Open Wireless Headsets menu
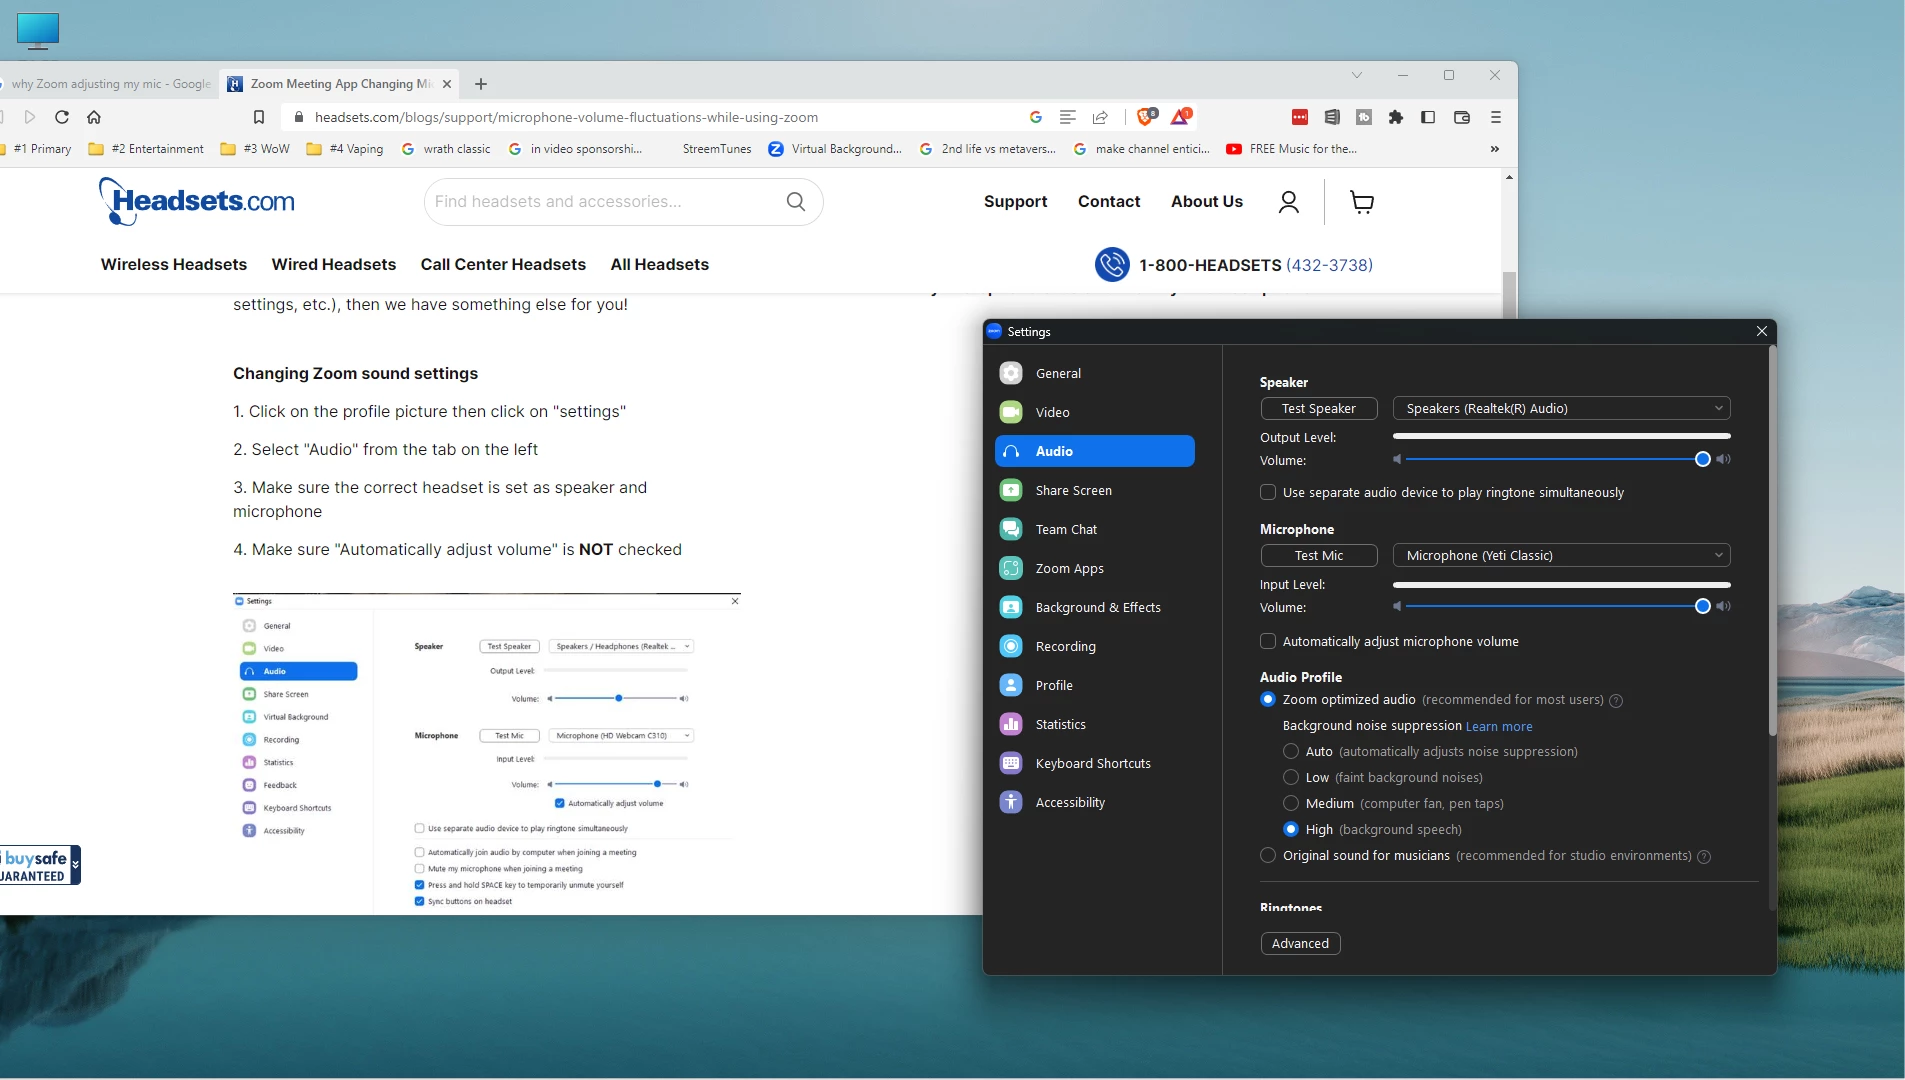1905x1080 pixels. [174, 264]
